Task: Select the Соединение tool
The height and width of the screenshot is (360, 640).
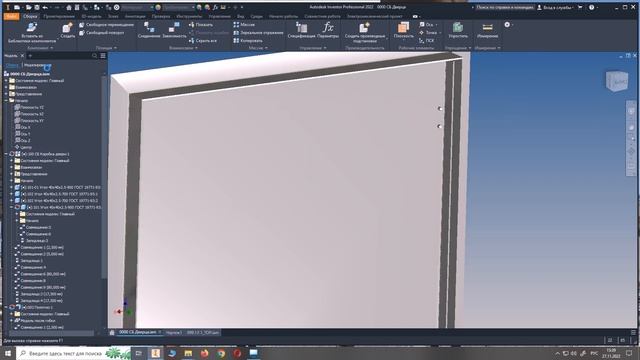Action: 149,30
